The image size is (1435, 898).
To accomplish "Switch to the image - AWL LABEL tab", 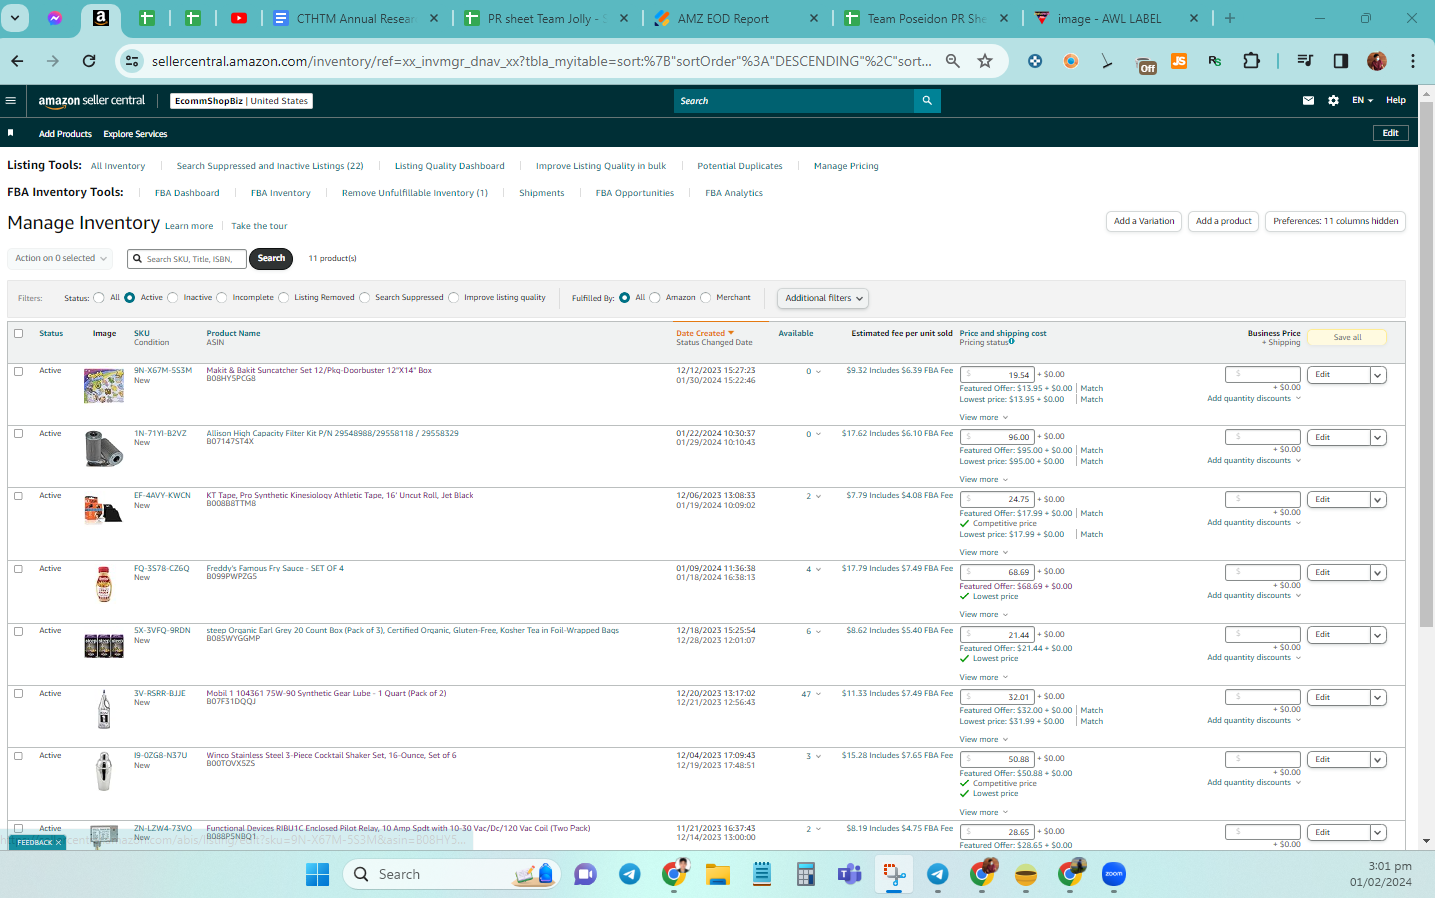I will click(x=1117, y=18).
